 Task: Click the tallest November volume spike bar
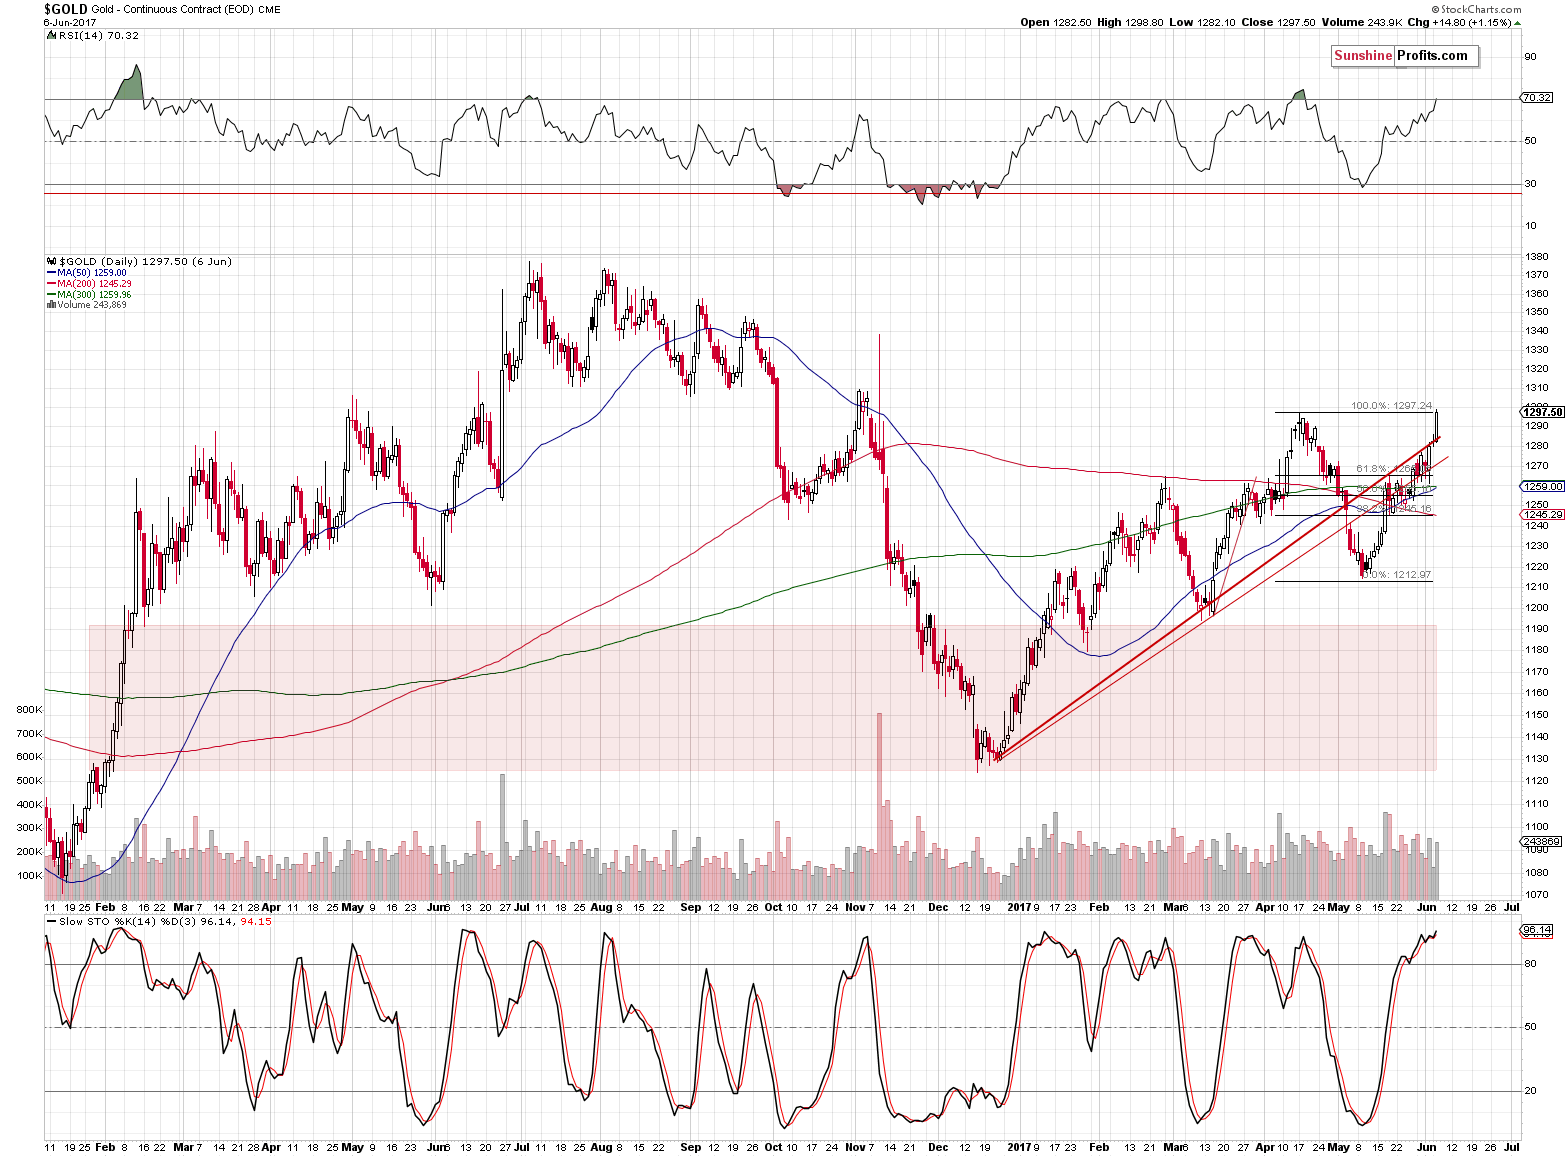(879, 806)
